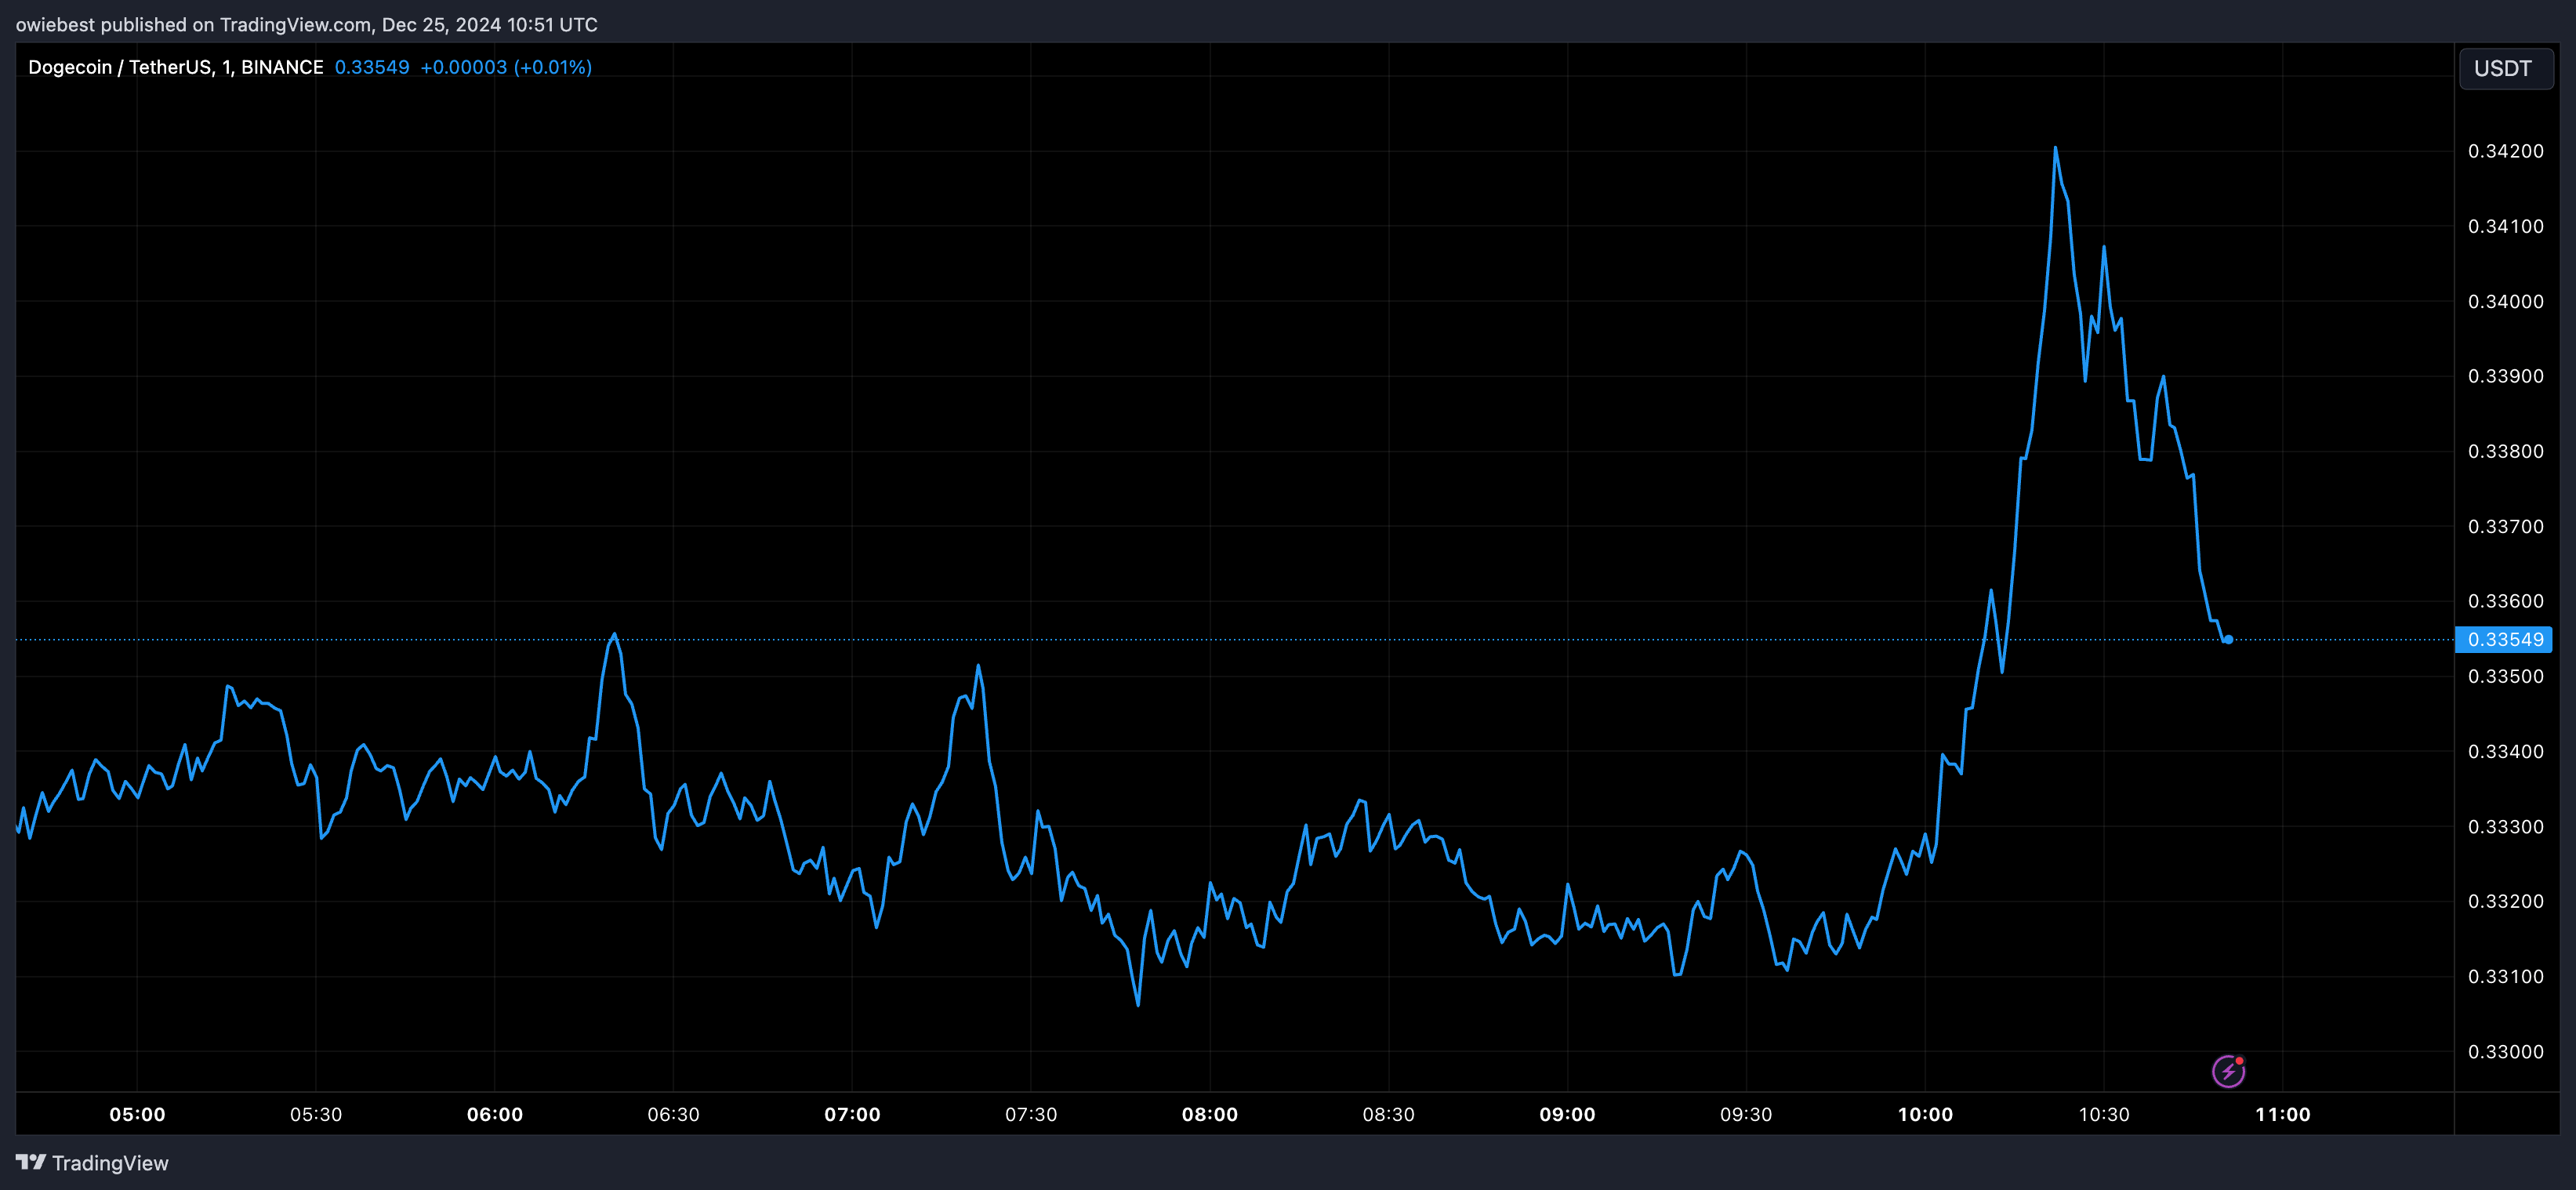2576x1190 pixels.
Task: Click the chart peak near 0.34200
Action: pyautogui.click(x=2055, y=149)
